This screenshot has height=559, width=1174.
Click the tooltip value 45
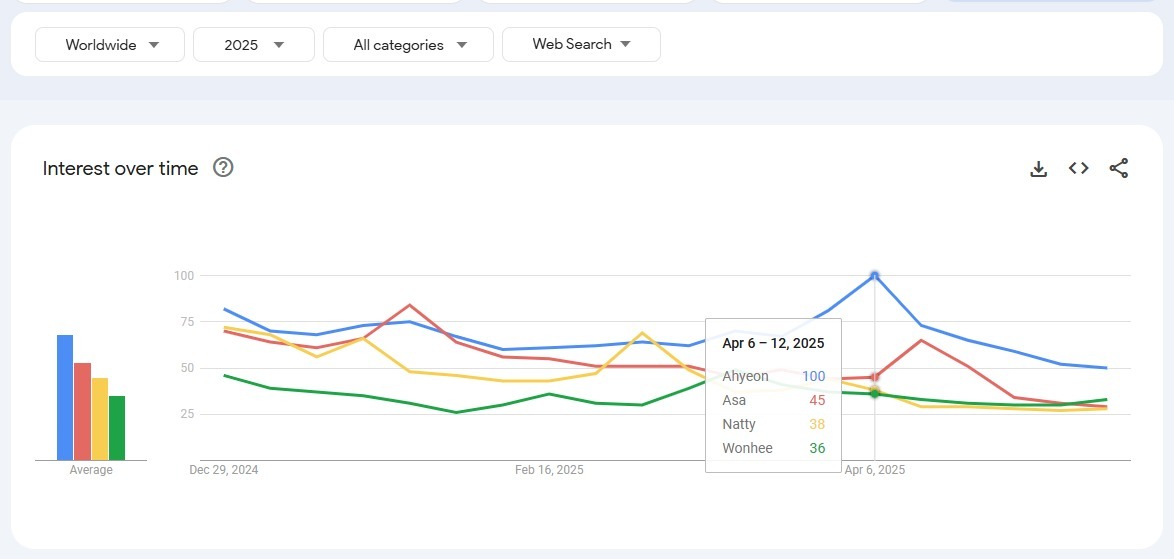click(817, 400)
